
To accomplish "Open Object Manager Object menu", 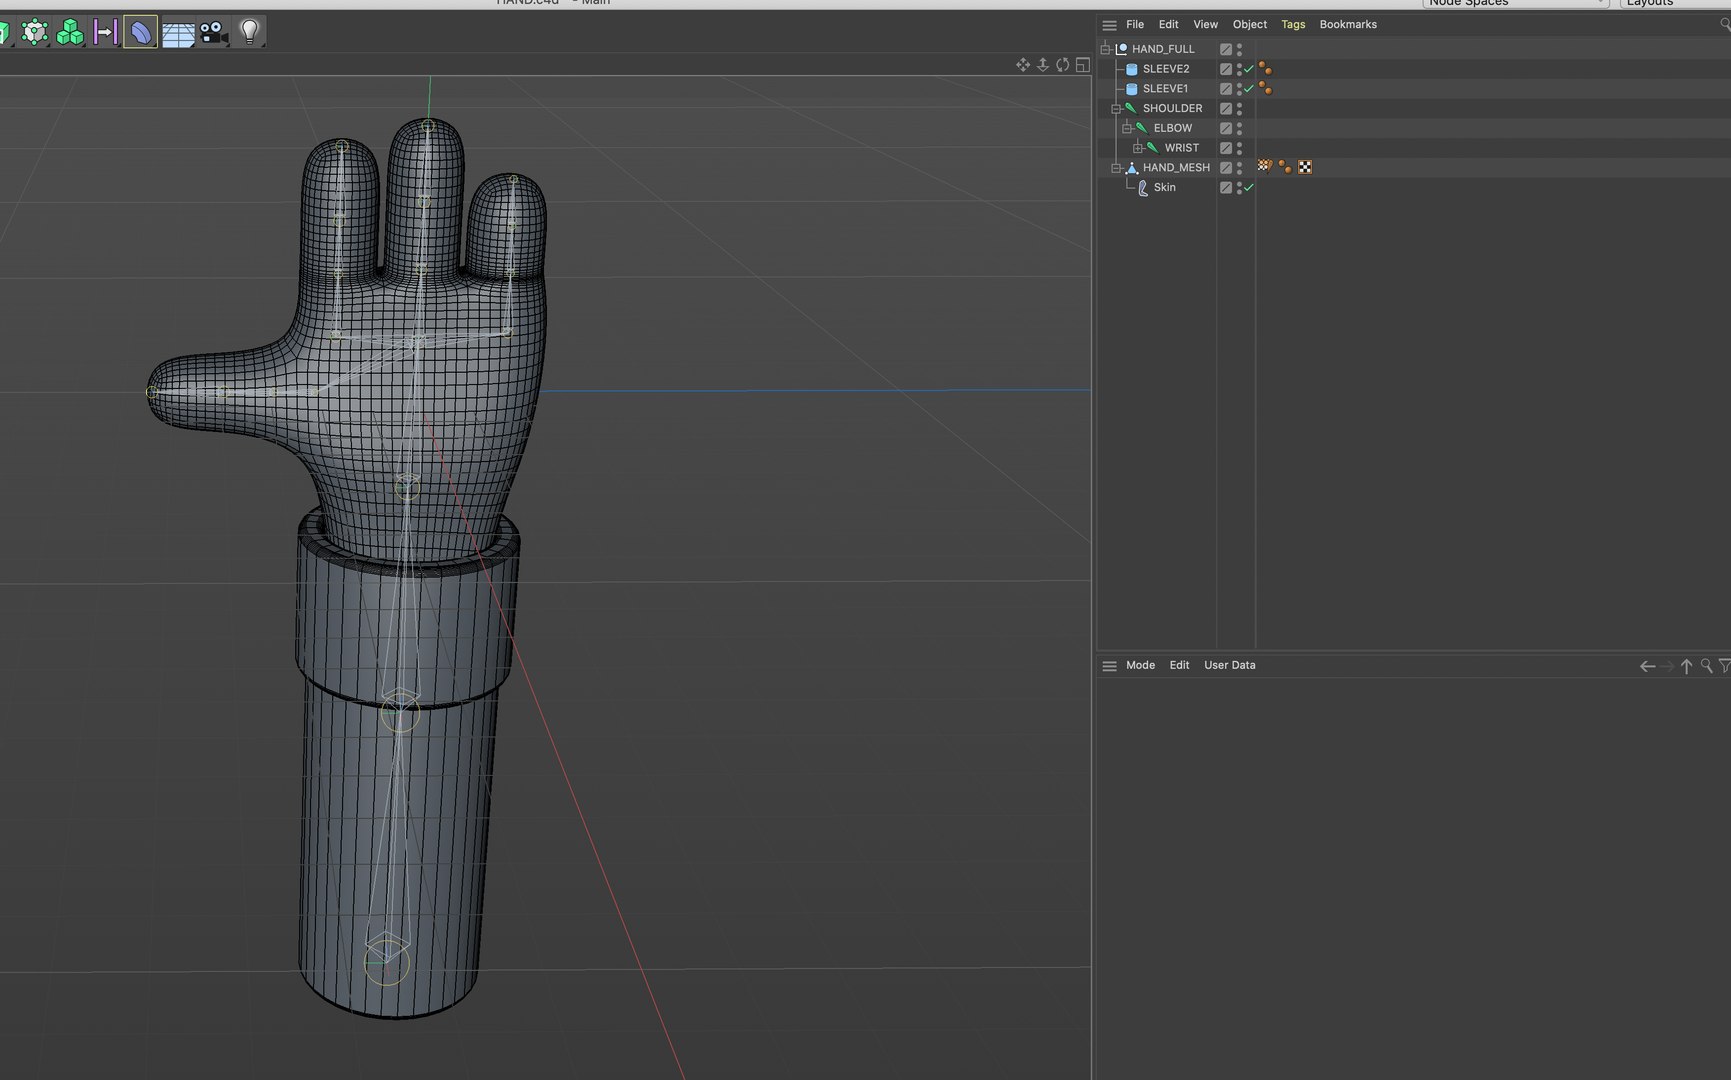I will click(1249, 25).
